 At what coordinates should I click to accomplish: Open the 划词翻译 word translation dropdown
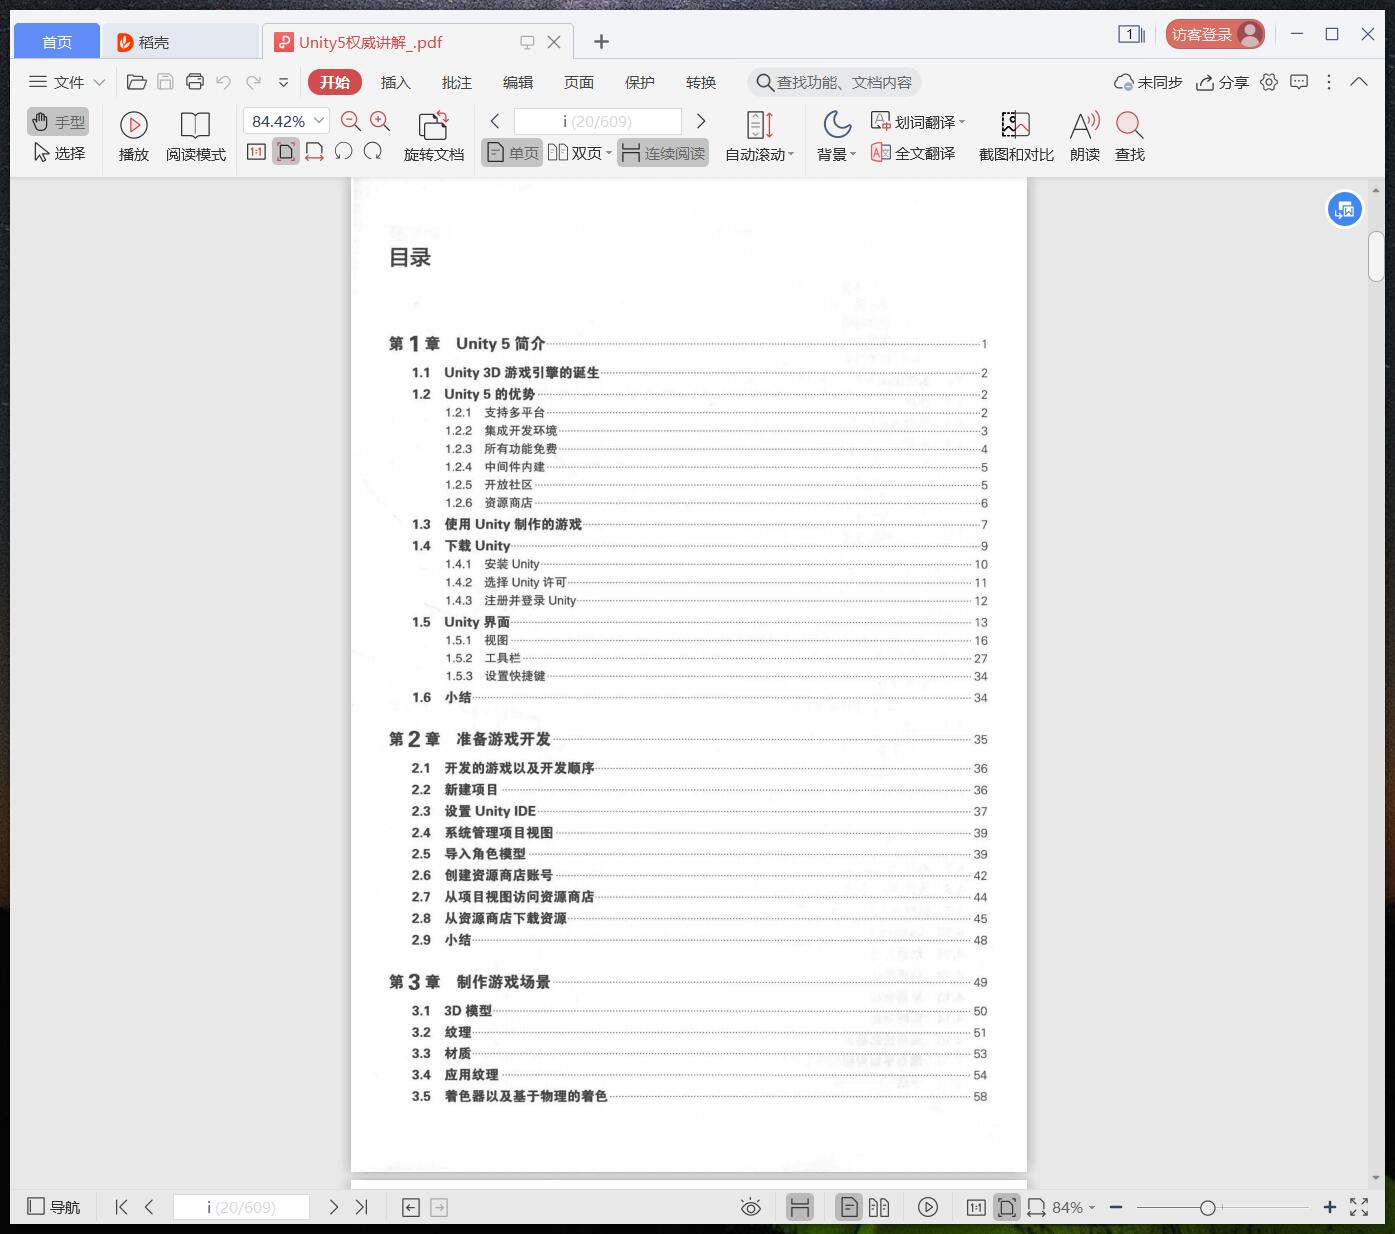pos(918,122)
